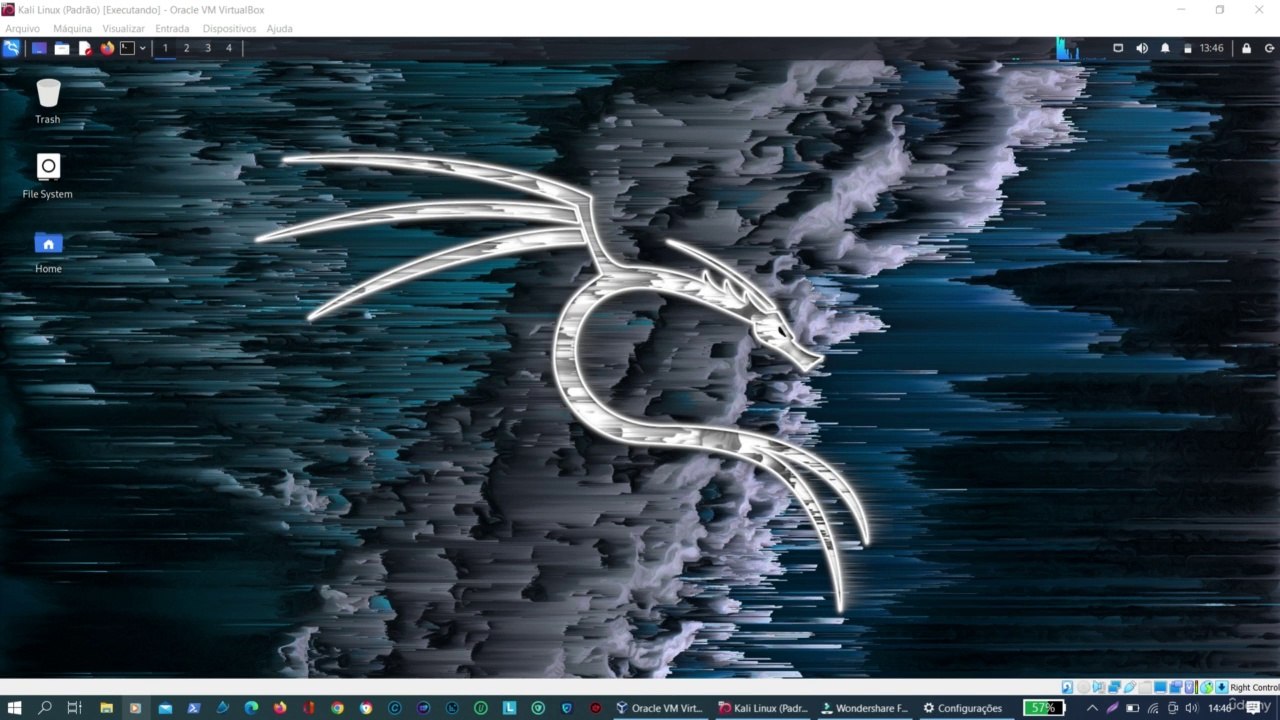This screenshot has width=1280, height=720.
Task: Click the 57% battery indicator
Action: [1043, 708]
